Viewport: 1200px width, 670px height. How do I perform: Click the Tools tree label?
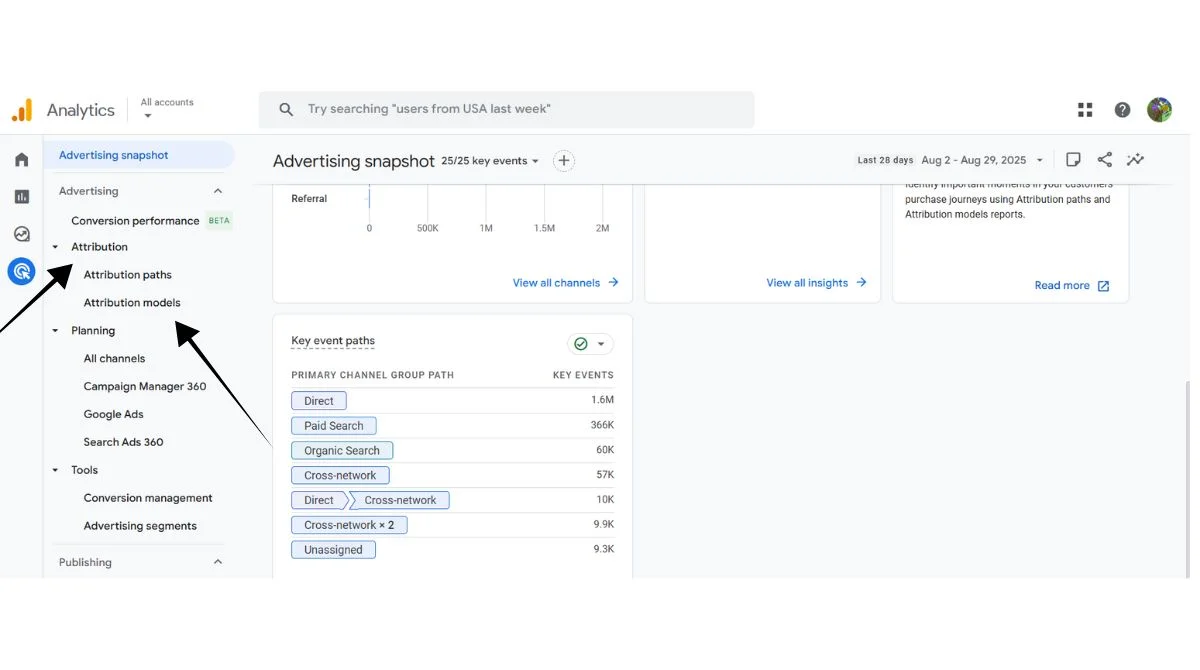(85, 470)
